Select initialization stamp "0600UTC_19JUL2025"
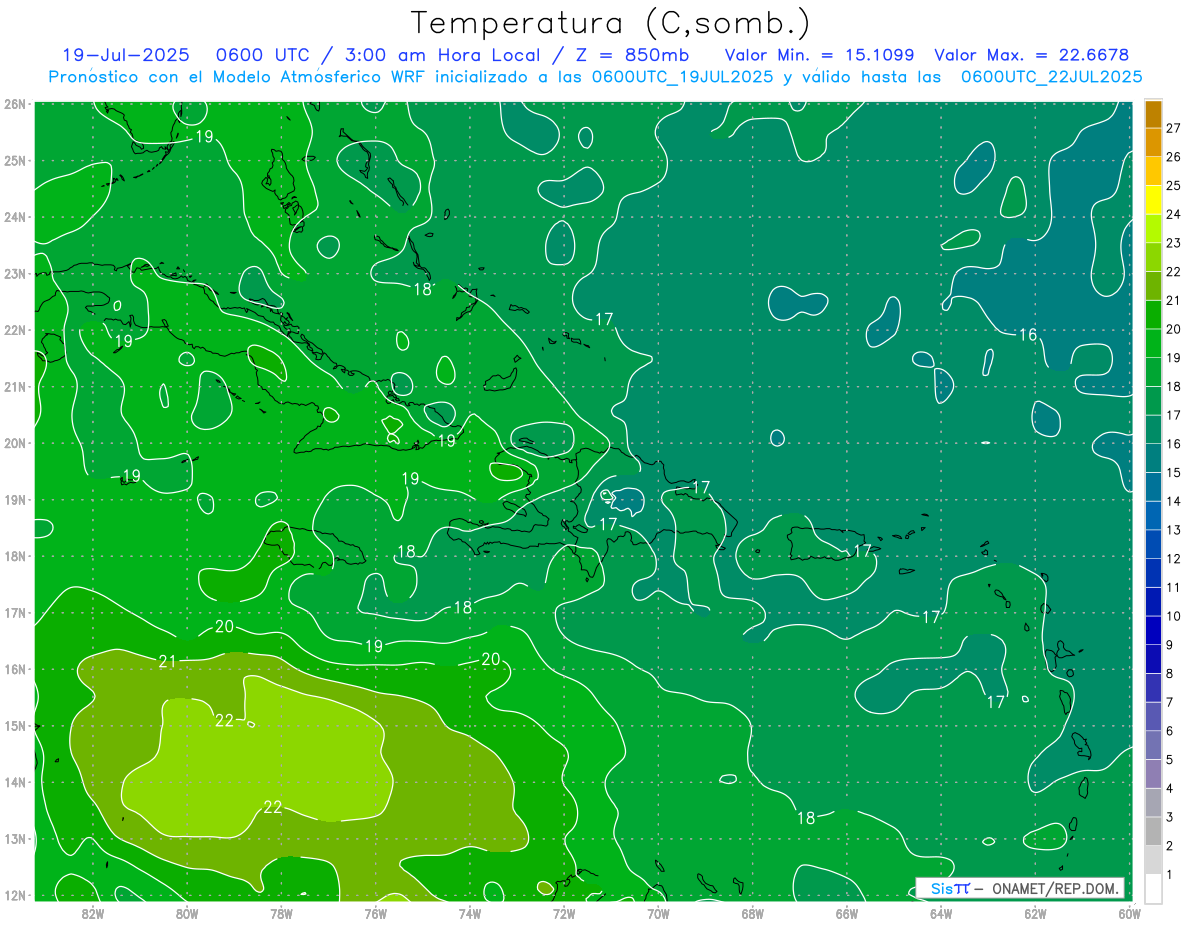The width and height of the screenshot is (1200, 927). [682, 76]
